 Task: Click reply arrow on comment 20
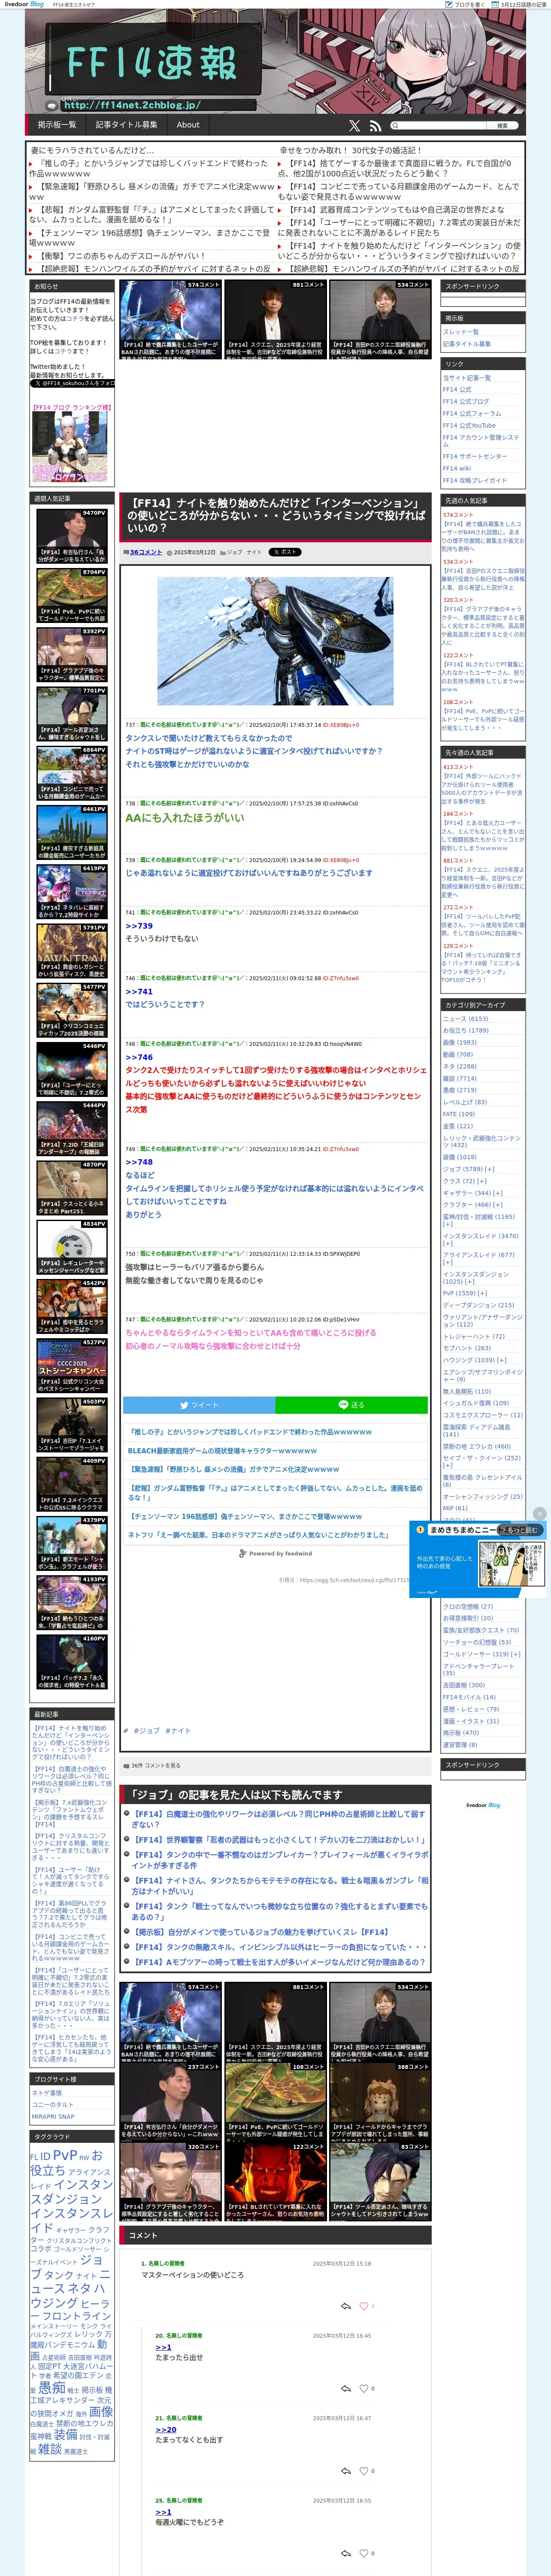point(346,2388)
